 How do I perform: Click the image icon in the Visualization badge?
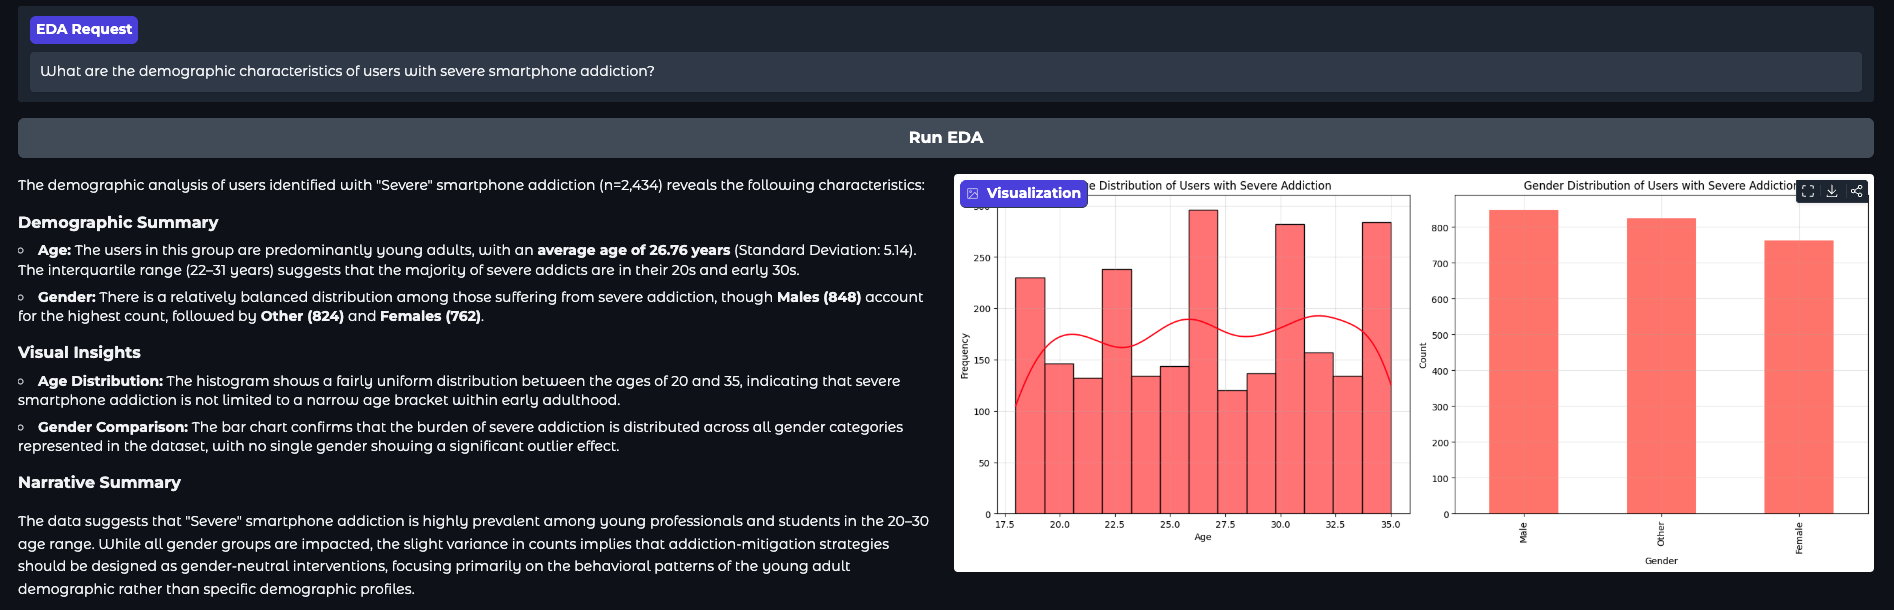point(973,194)
